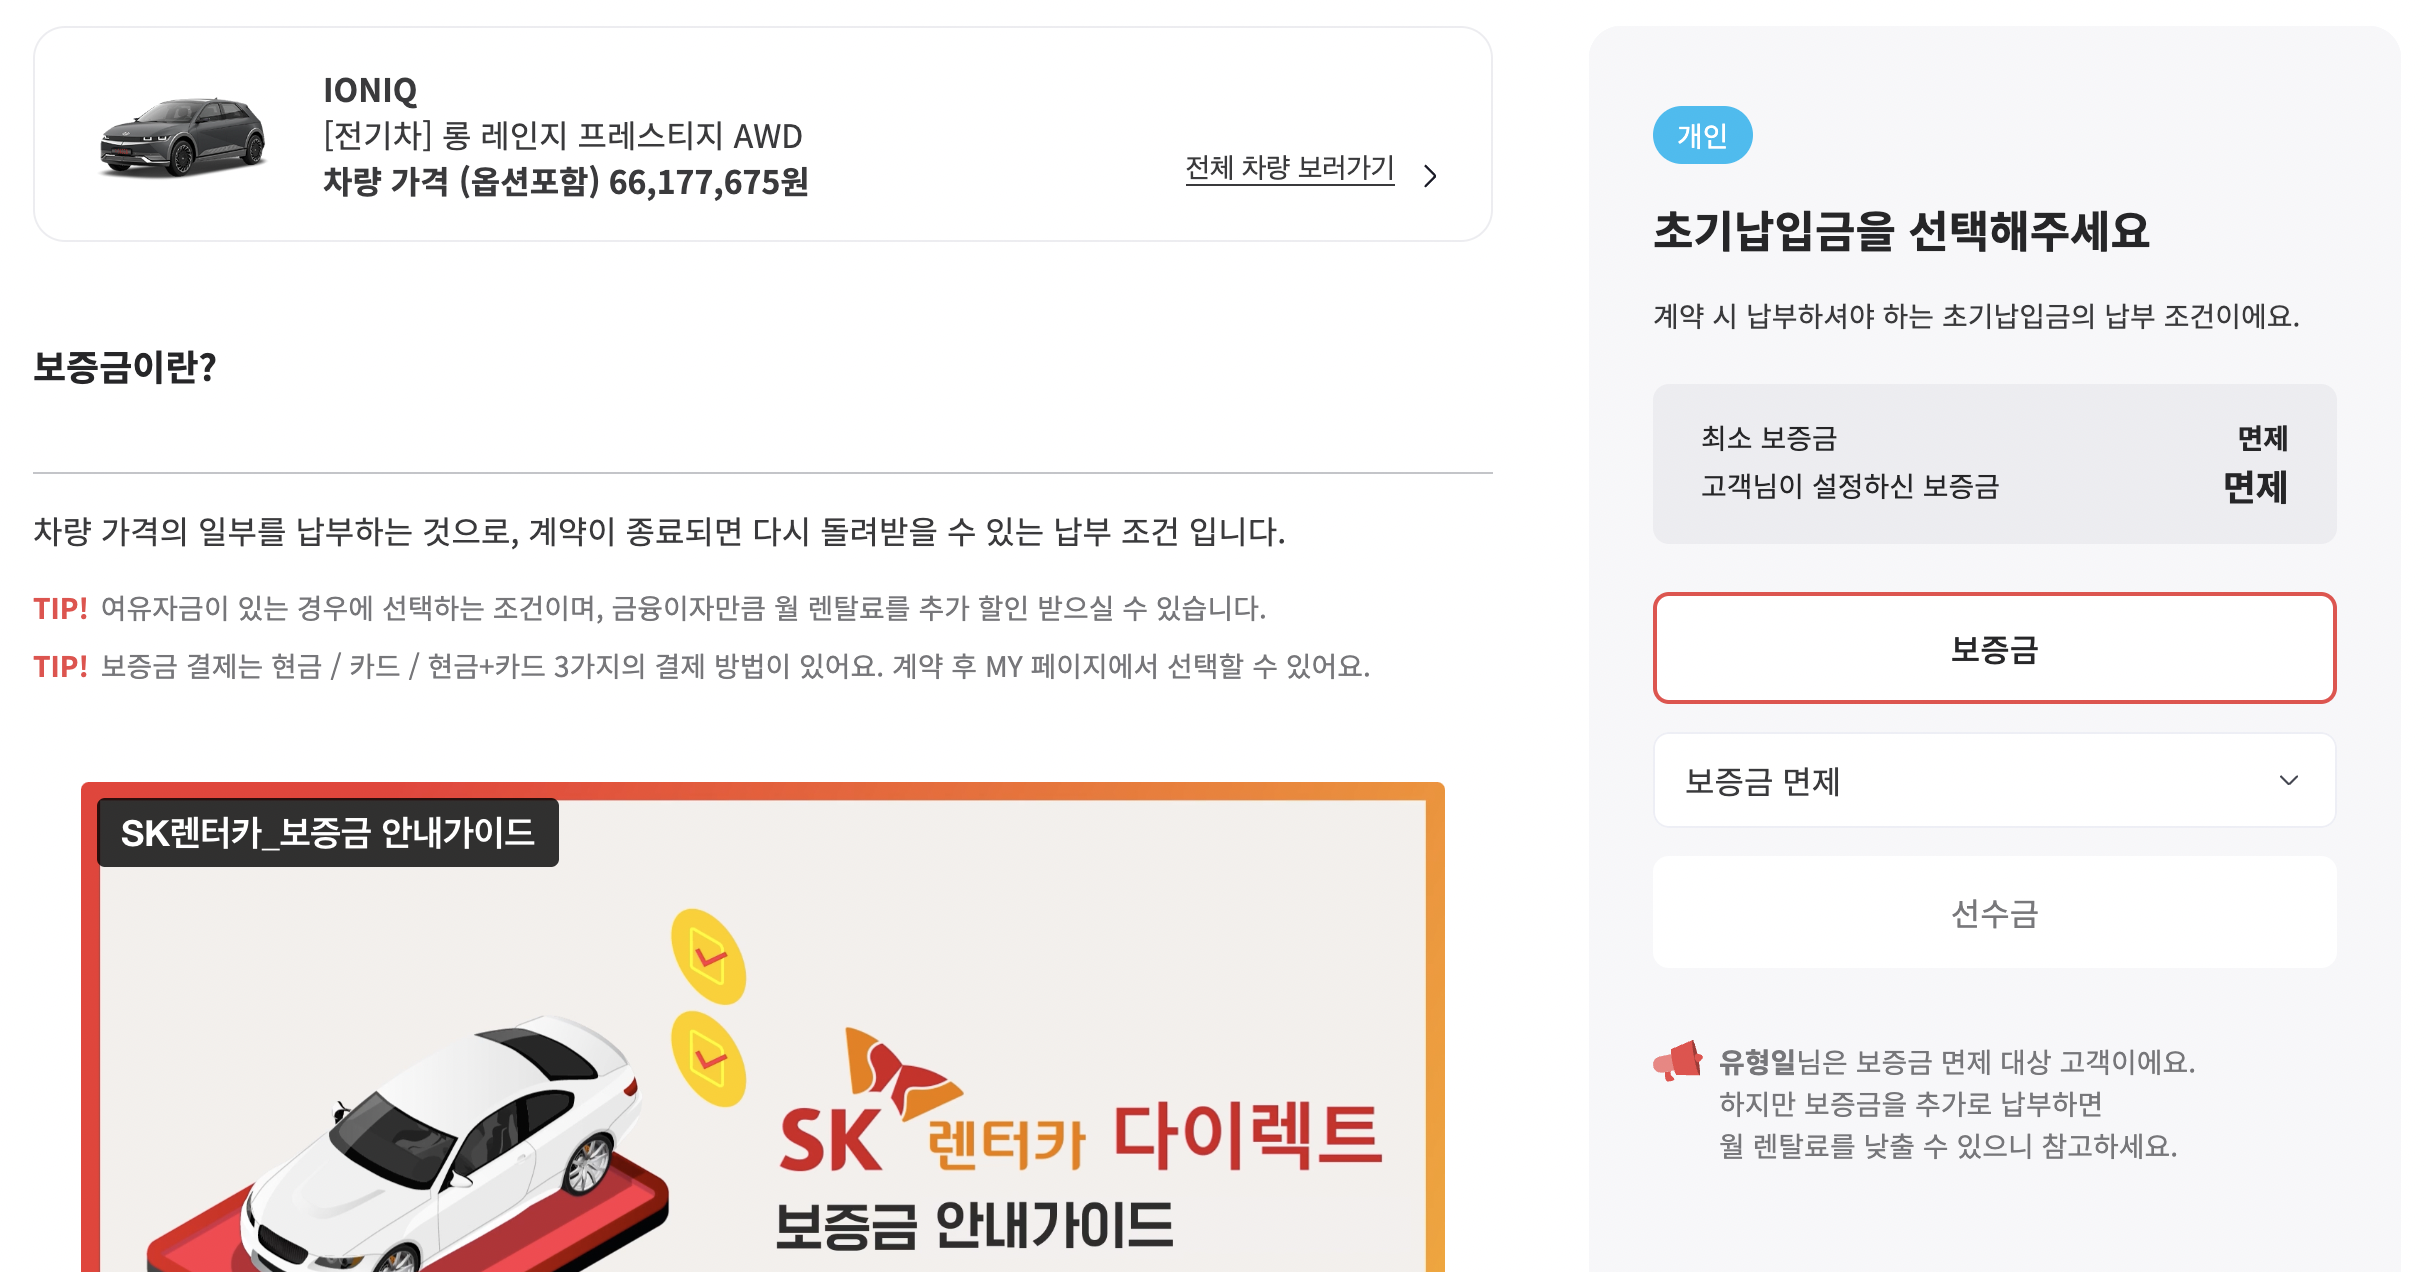Image resolution: width=2426 pixels, height=1272 pixels.
Task: Click the lower yellow coin icon
Action: (x=709, y=1058)
